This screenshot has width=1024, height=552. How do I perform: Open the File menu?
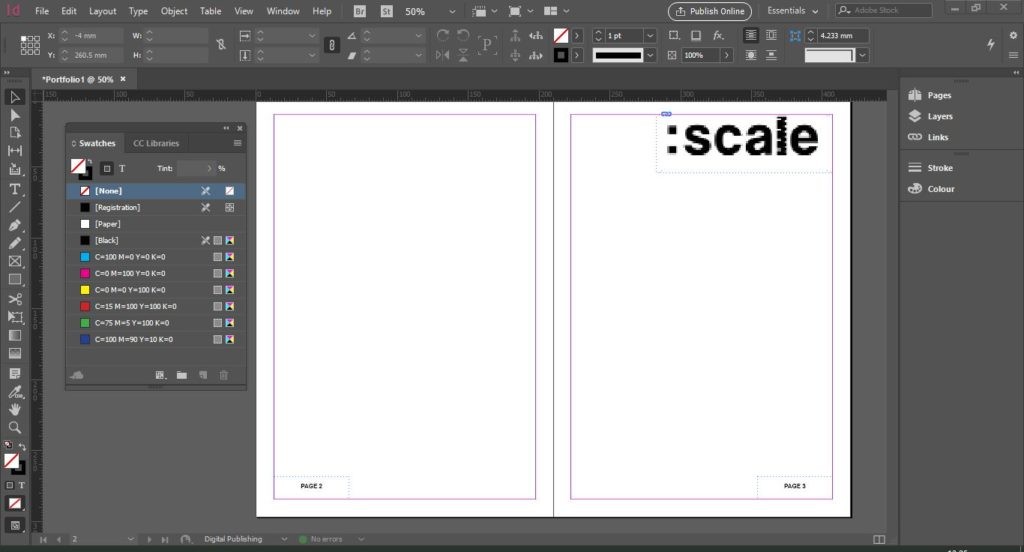tap(42, 11)
